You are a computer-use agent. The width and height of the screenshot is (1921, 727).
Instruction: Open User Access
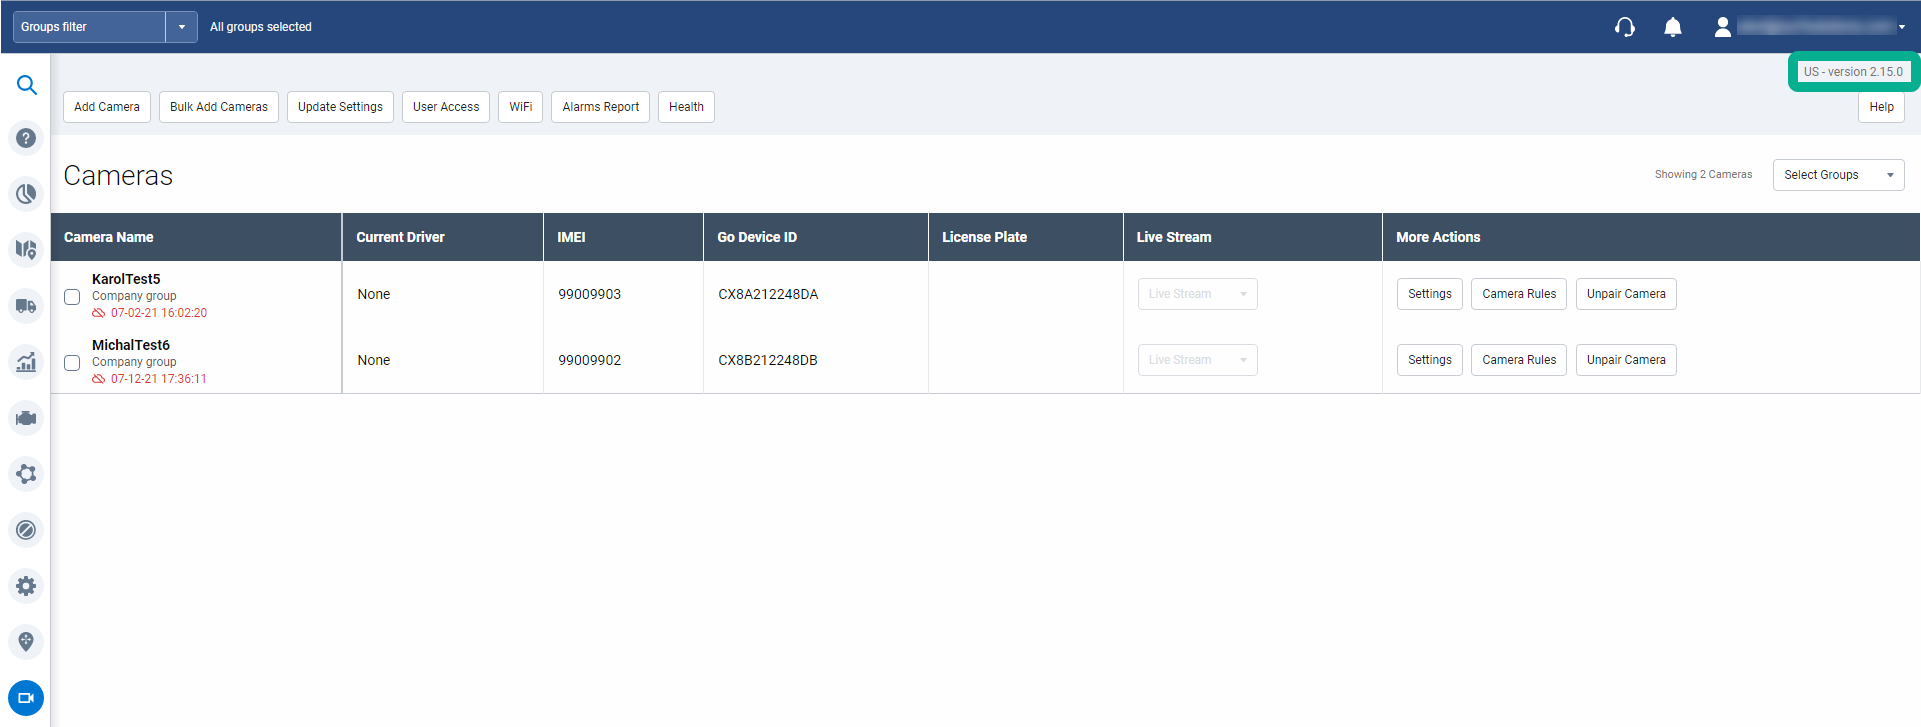coord(446,107)
